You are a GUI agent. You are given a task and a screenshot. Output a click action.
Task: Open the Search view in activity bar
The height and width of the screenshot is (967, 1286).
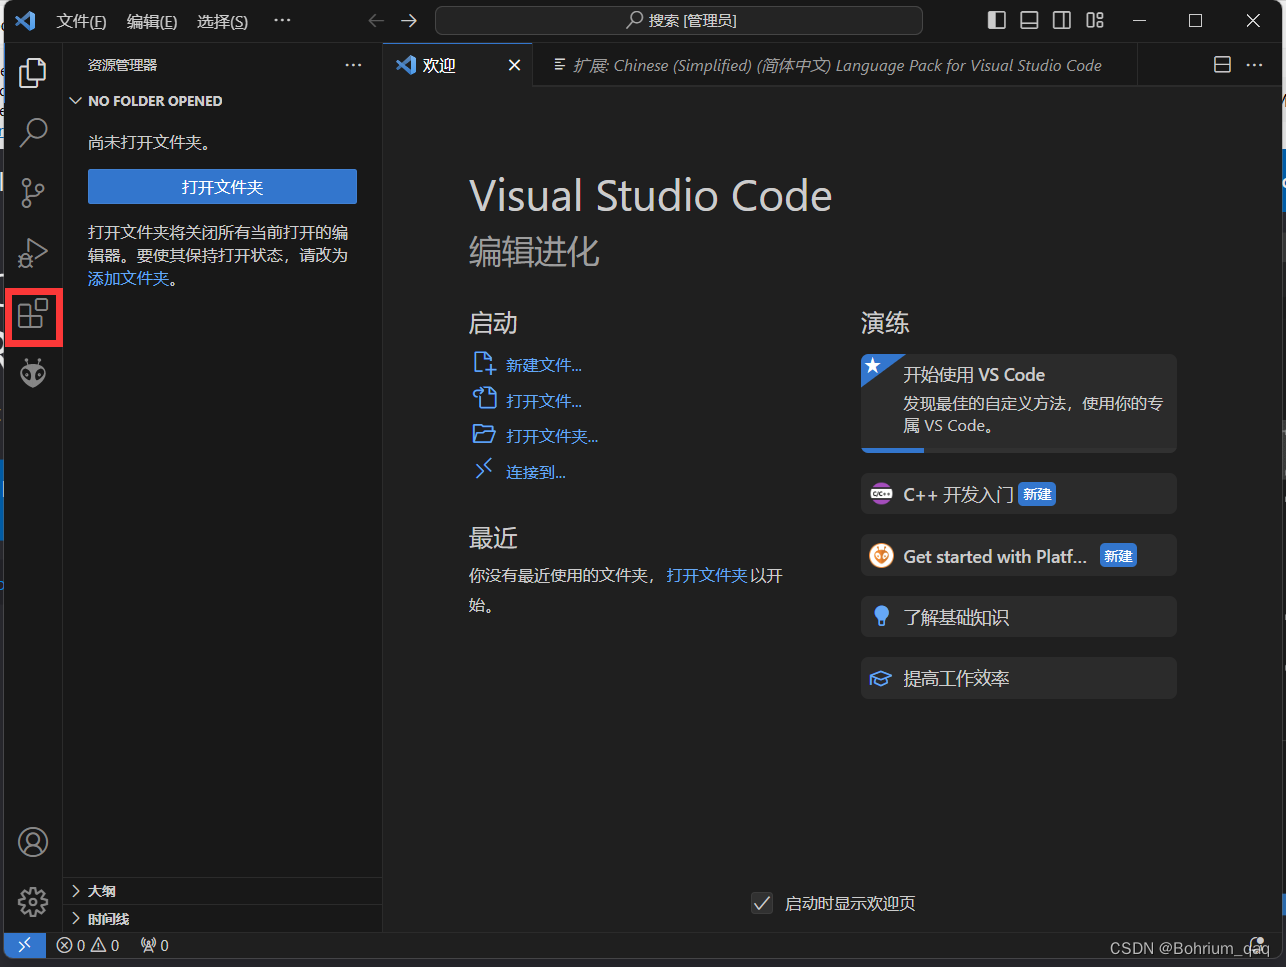click(33, 131)
